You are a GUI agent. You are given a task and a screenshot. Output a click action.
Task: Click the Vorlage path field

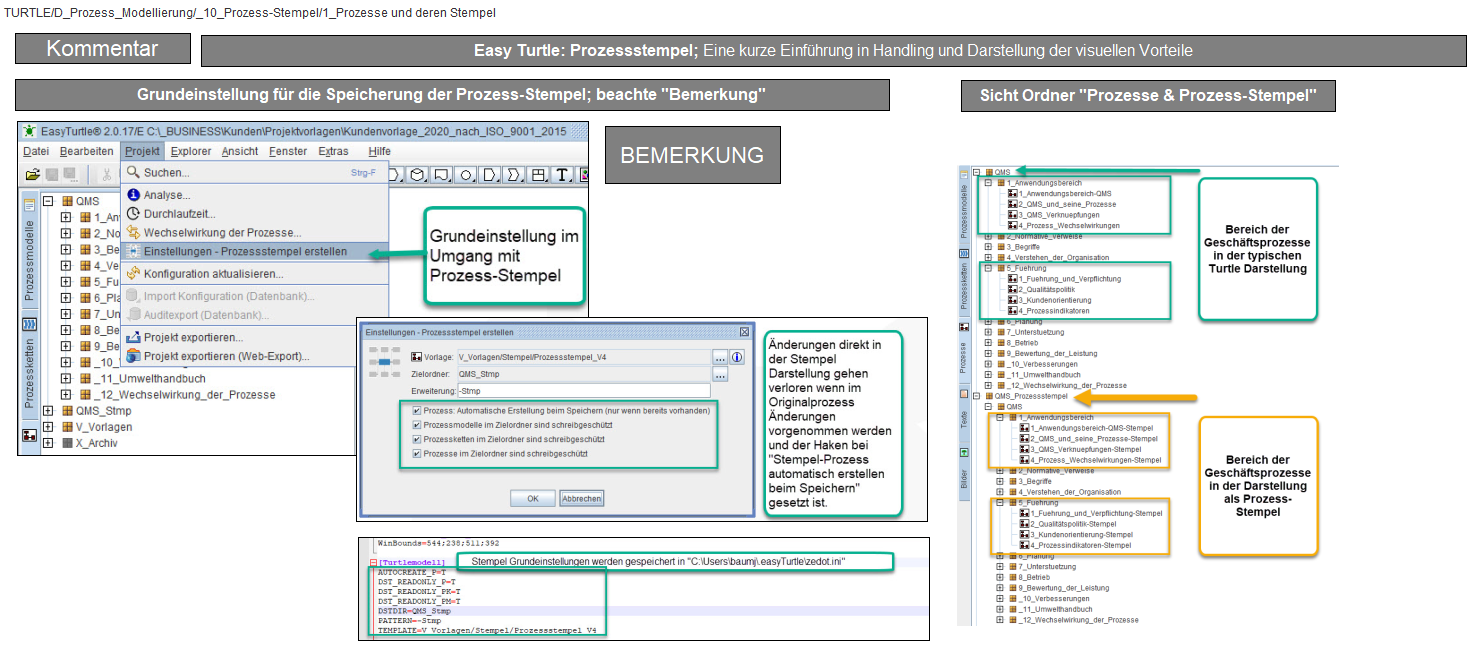click(583, 357)
